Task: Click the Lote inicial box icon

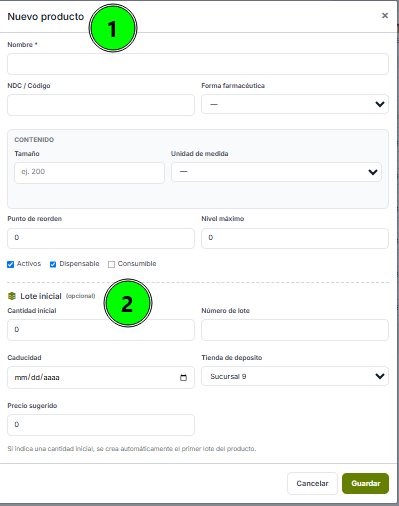Action: click(x=12, y=296)
